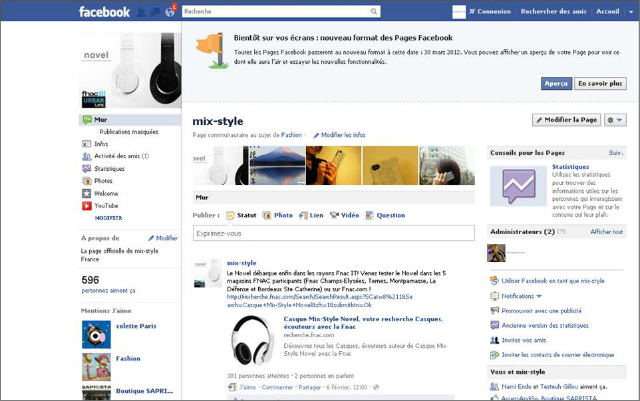Click Suiv. in Conseils pour les Pages
The width and height of the screenshot is (640, 401).
tap(616, 153)
